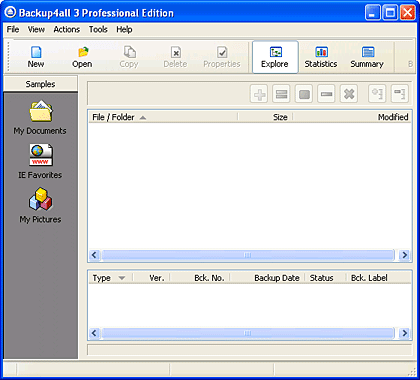Open the File menu
This screenshot has width=420, height=380.
coord(13,29)
